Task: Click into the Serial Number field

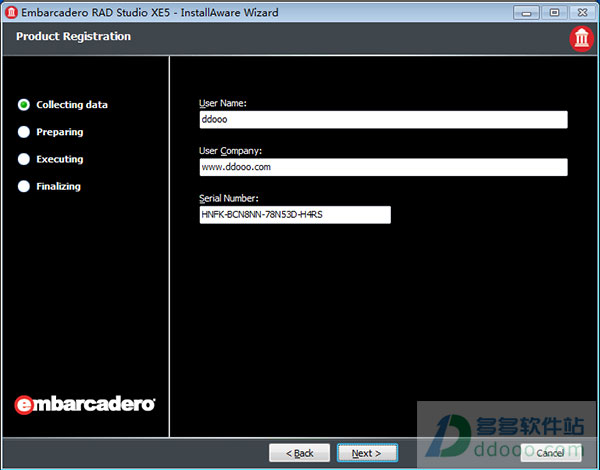Action: click(295, 215)
